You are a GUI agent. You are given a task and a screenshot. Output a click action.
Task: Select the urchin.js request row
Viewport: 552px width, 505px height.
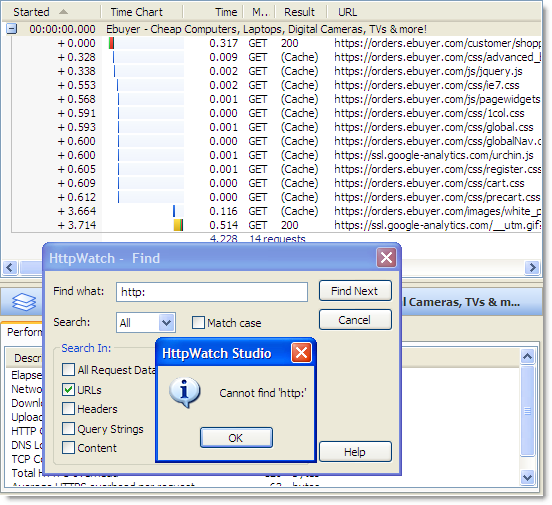pyautogui.click(x=276, y=155)
